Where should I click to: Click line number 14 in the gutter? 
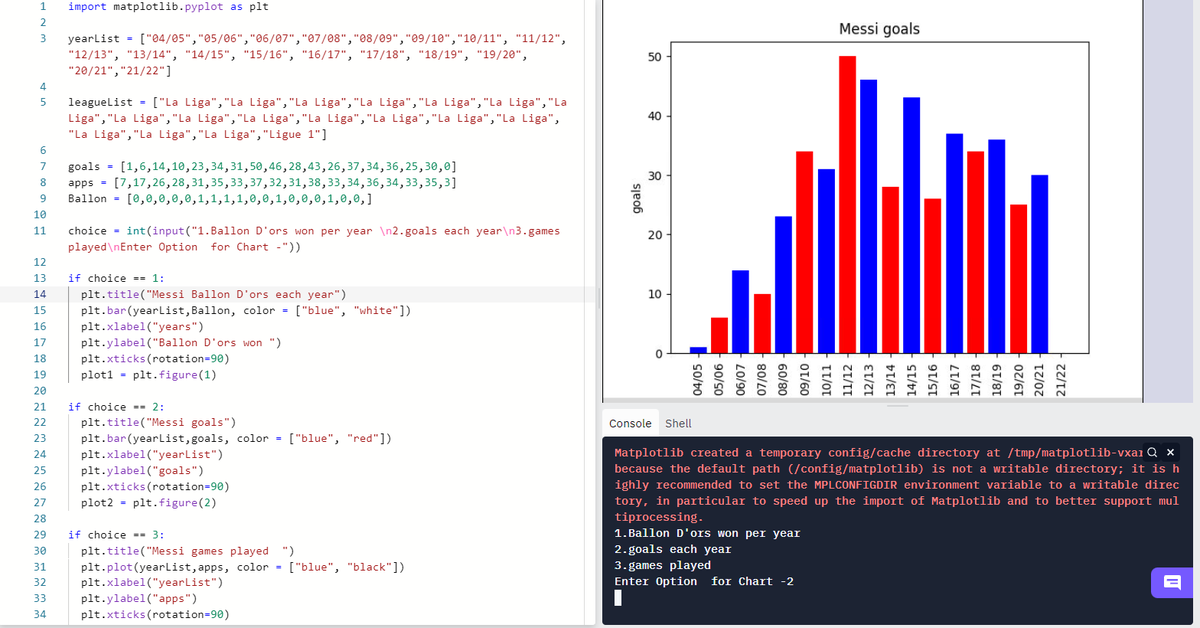click(x=41, y=294)
